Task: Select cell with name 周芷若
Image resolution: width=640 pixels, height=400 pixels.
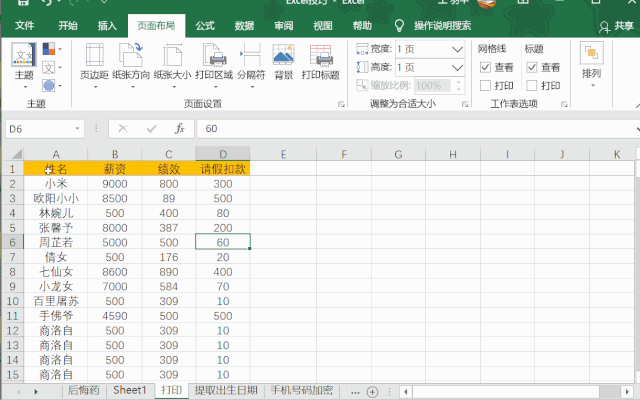Action: tap(56, 242)
